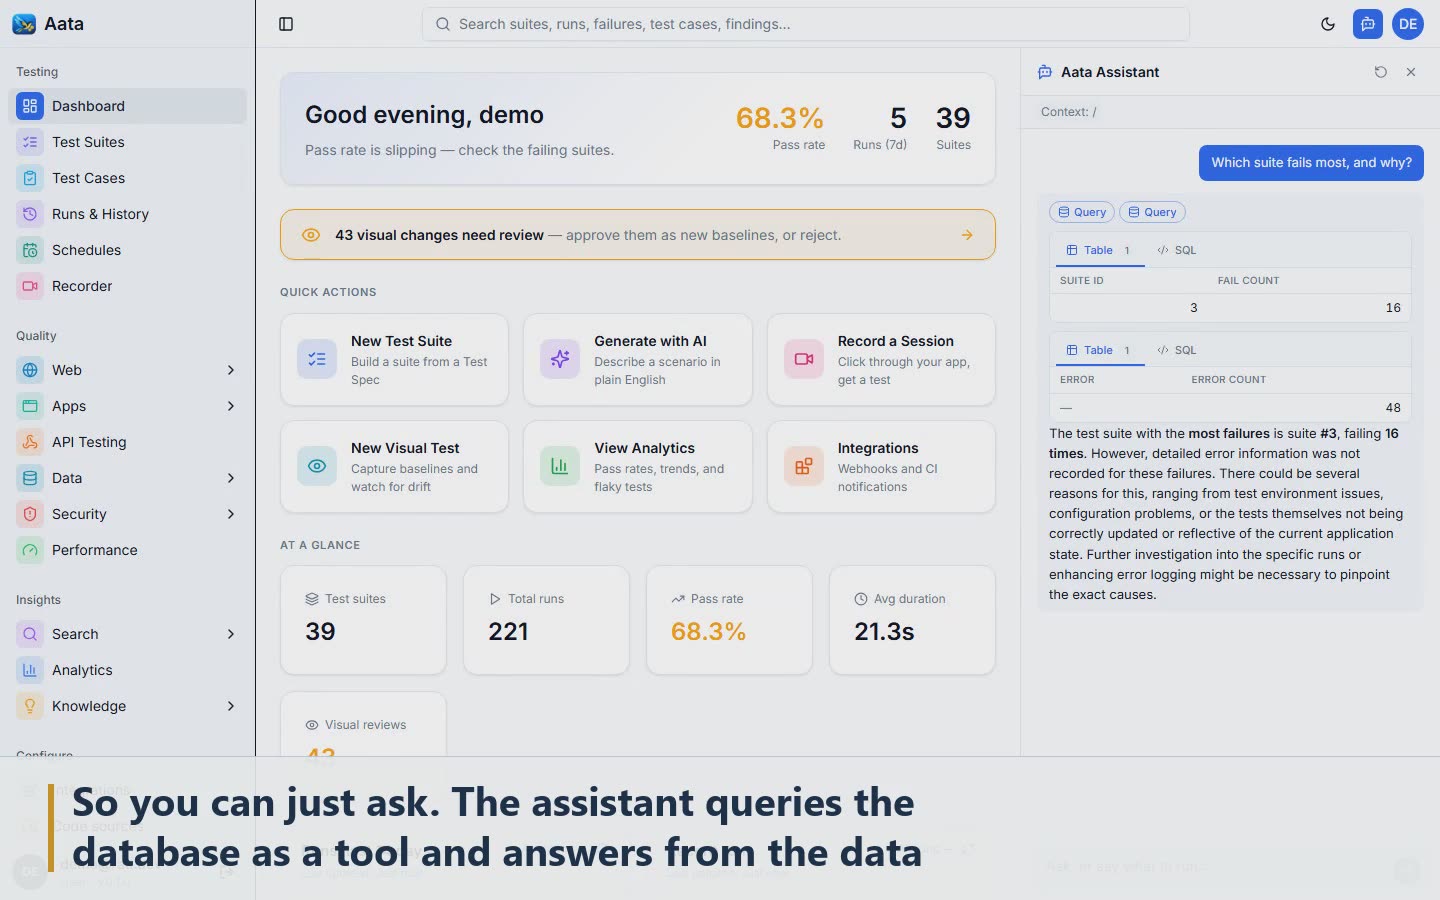Click the Aata logo icon

coord(24,24)
